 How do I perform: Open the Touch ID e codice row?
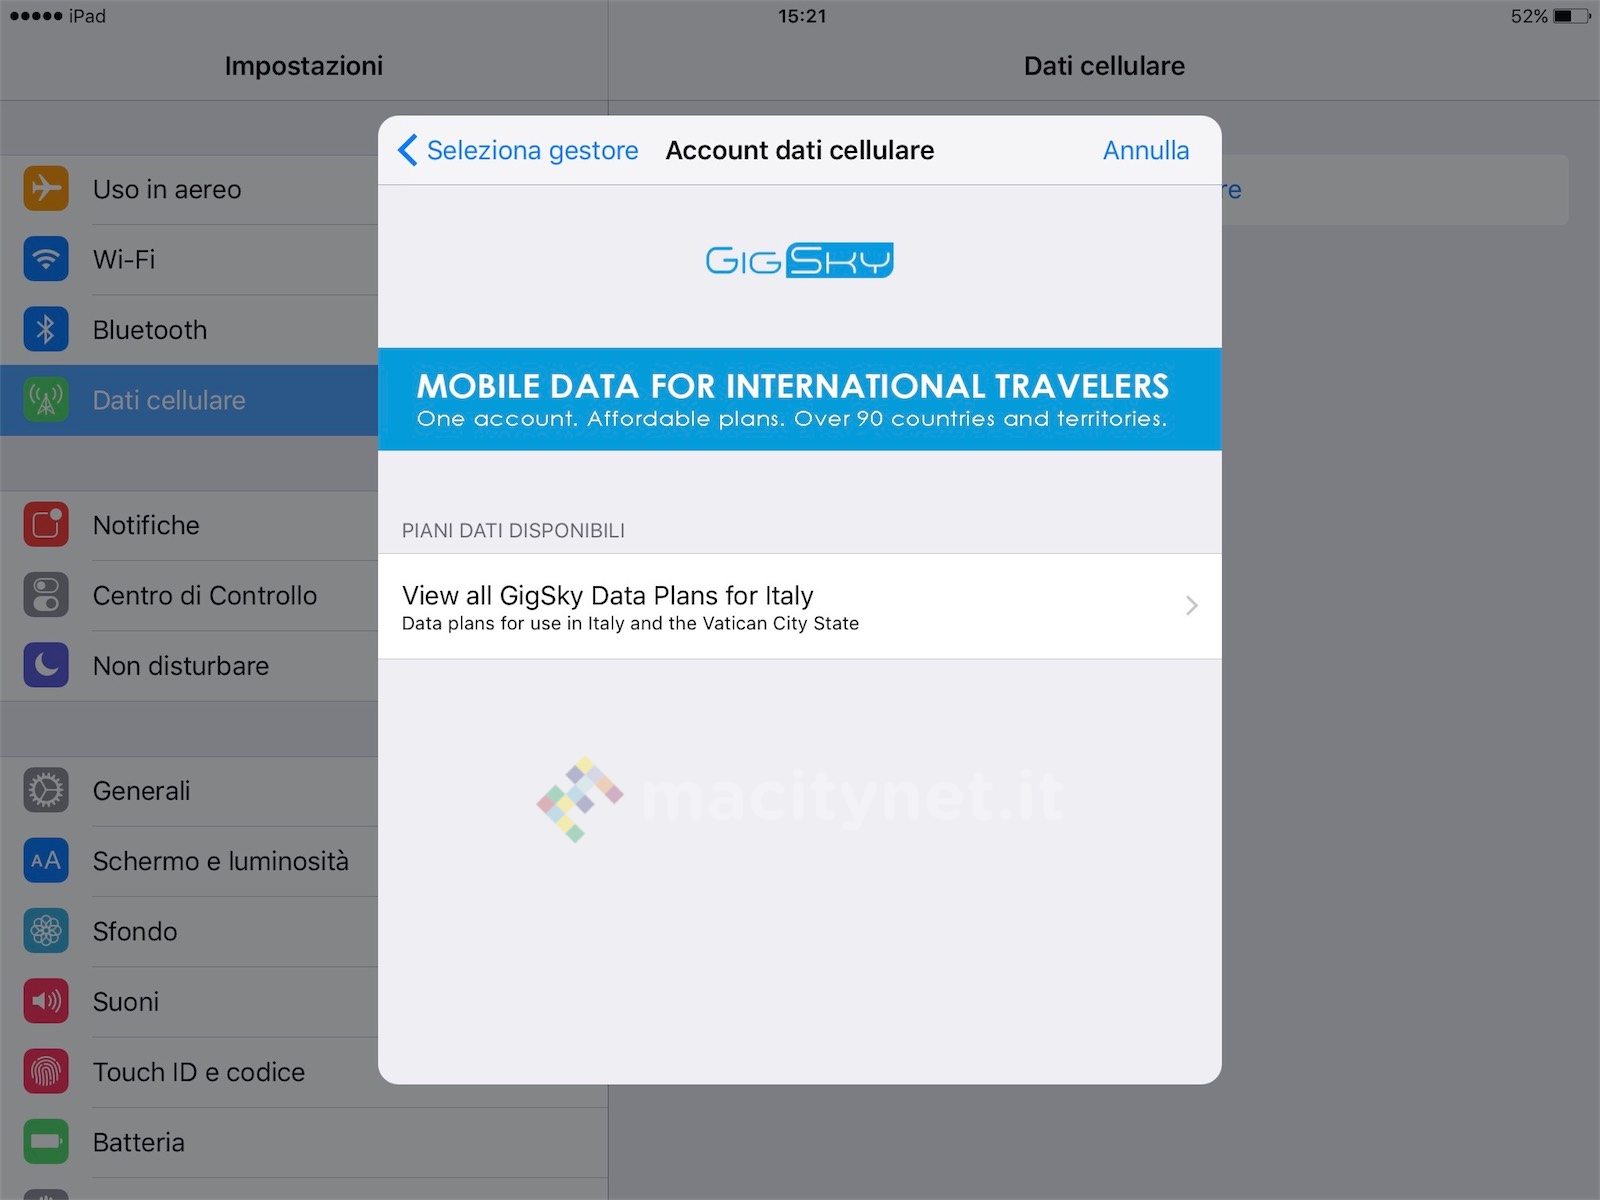(189, 1072)
